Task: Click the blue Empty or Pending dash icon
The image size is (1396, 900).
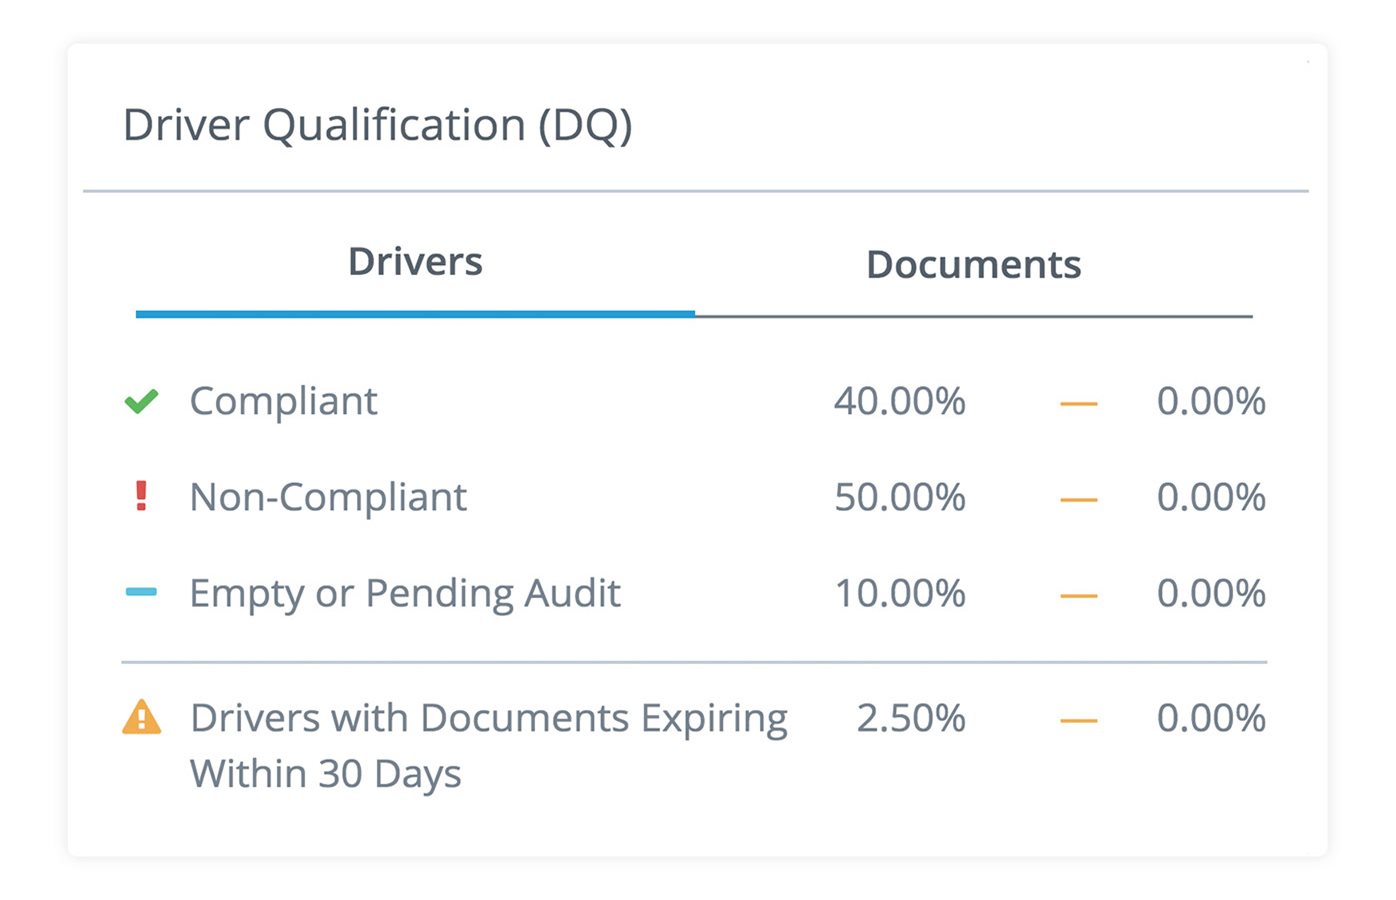Action: (141, 592)
